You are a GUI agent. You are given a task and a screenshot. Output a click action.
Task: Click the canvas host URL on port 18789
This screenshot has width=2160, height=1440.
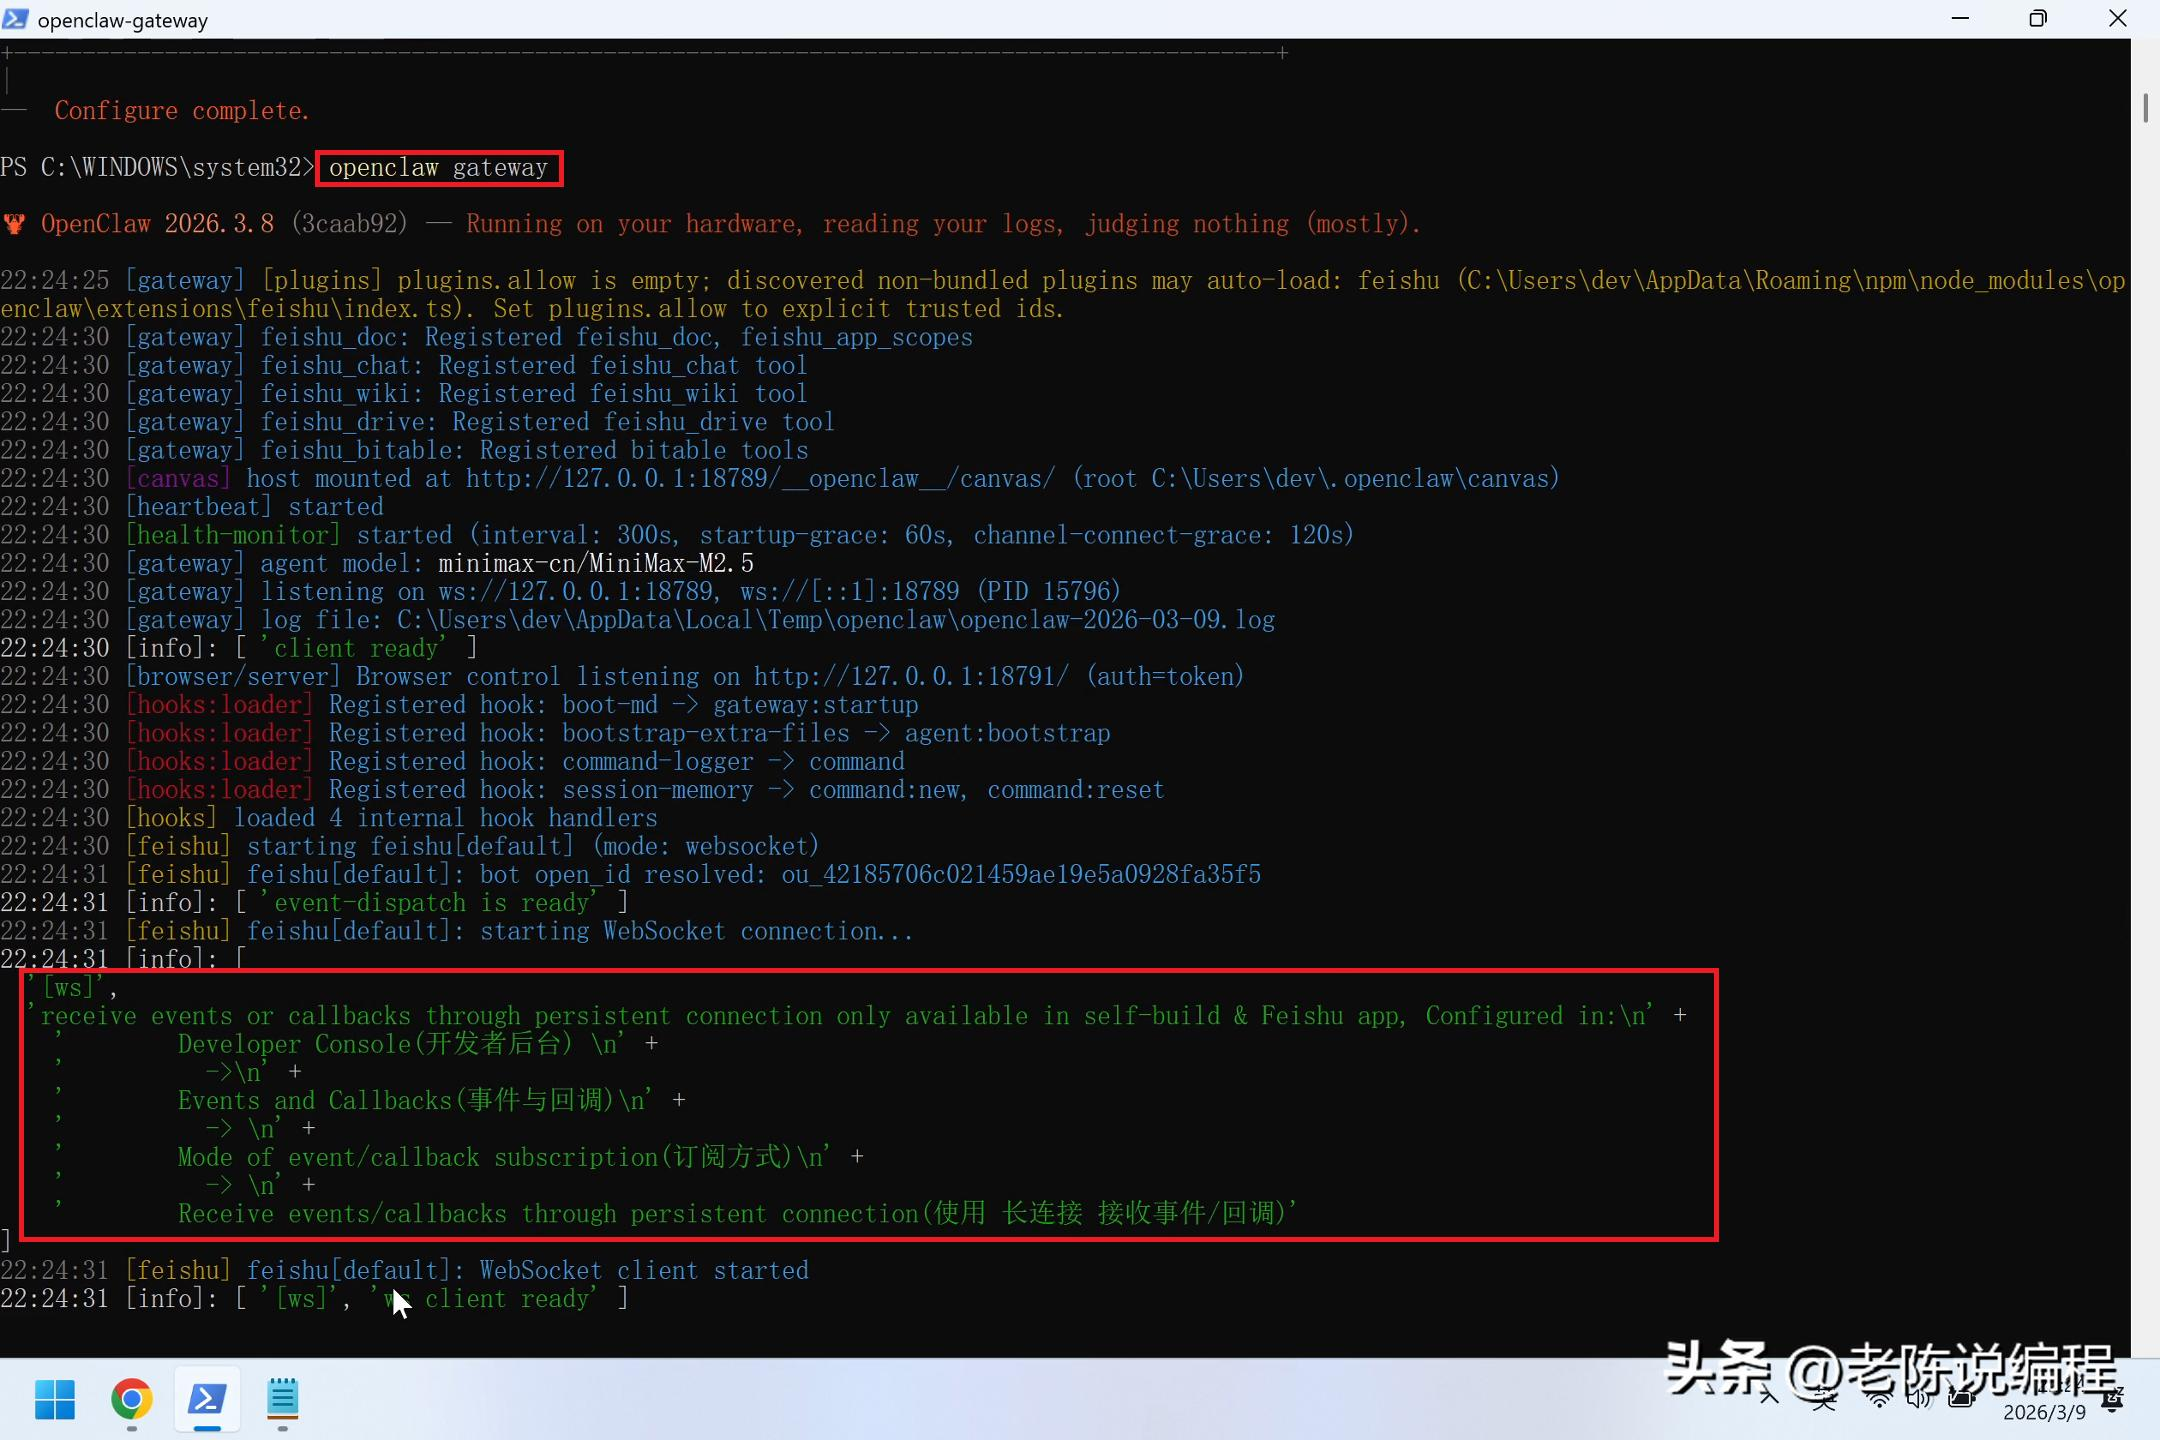coord(759,479)
